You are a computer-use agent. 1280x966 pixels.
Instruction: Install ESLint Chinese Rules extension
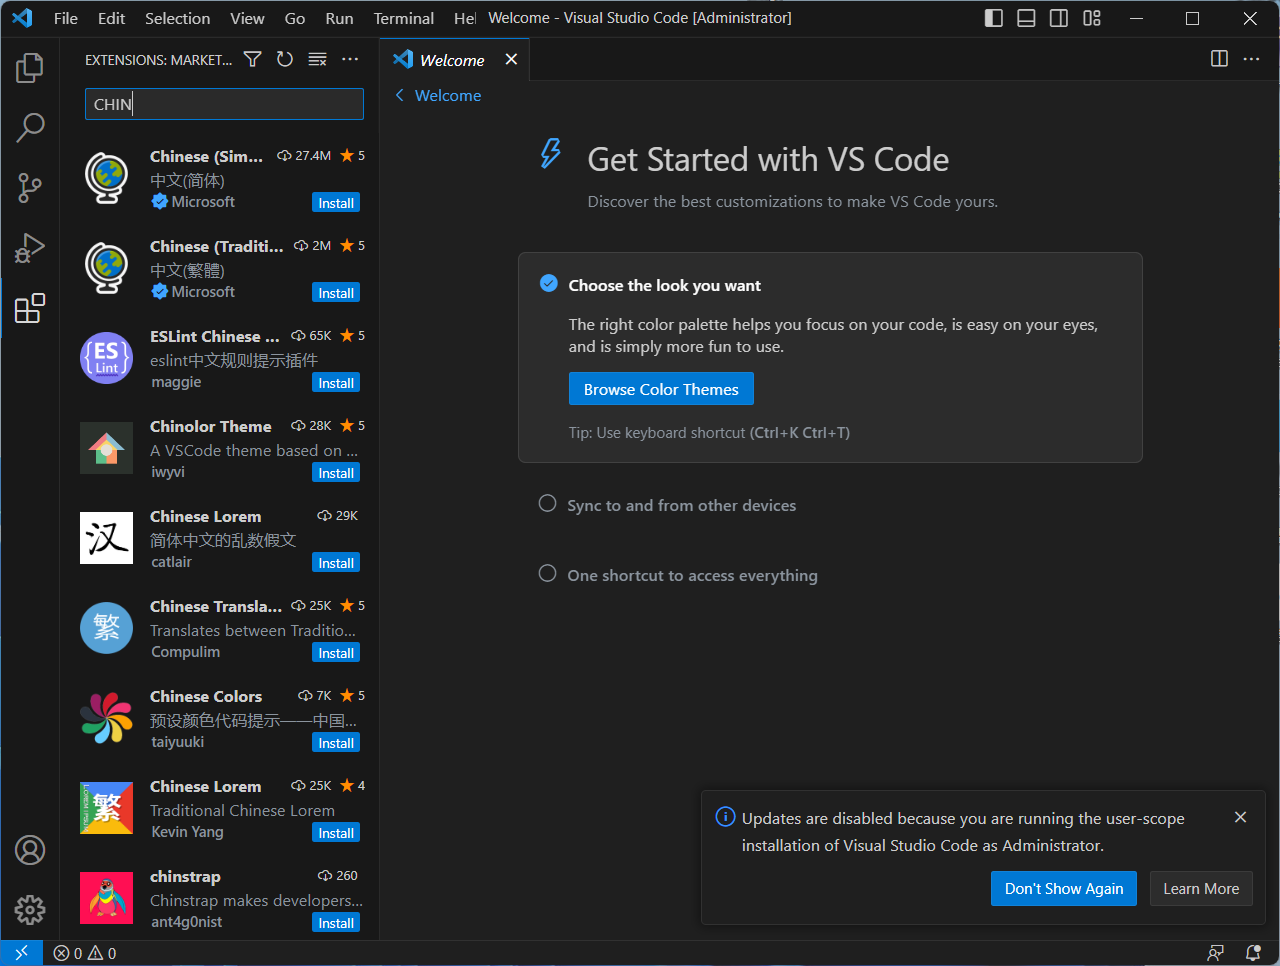336,383
